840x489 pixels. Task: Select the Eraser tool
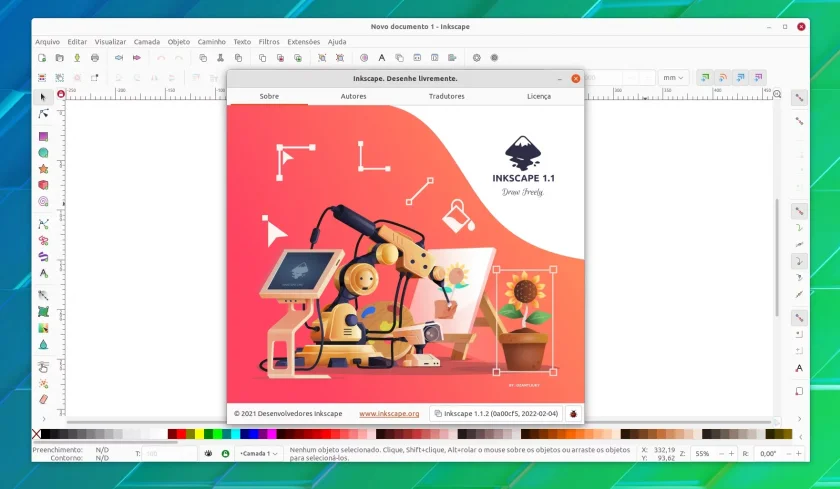click(43, 399)
